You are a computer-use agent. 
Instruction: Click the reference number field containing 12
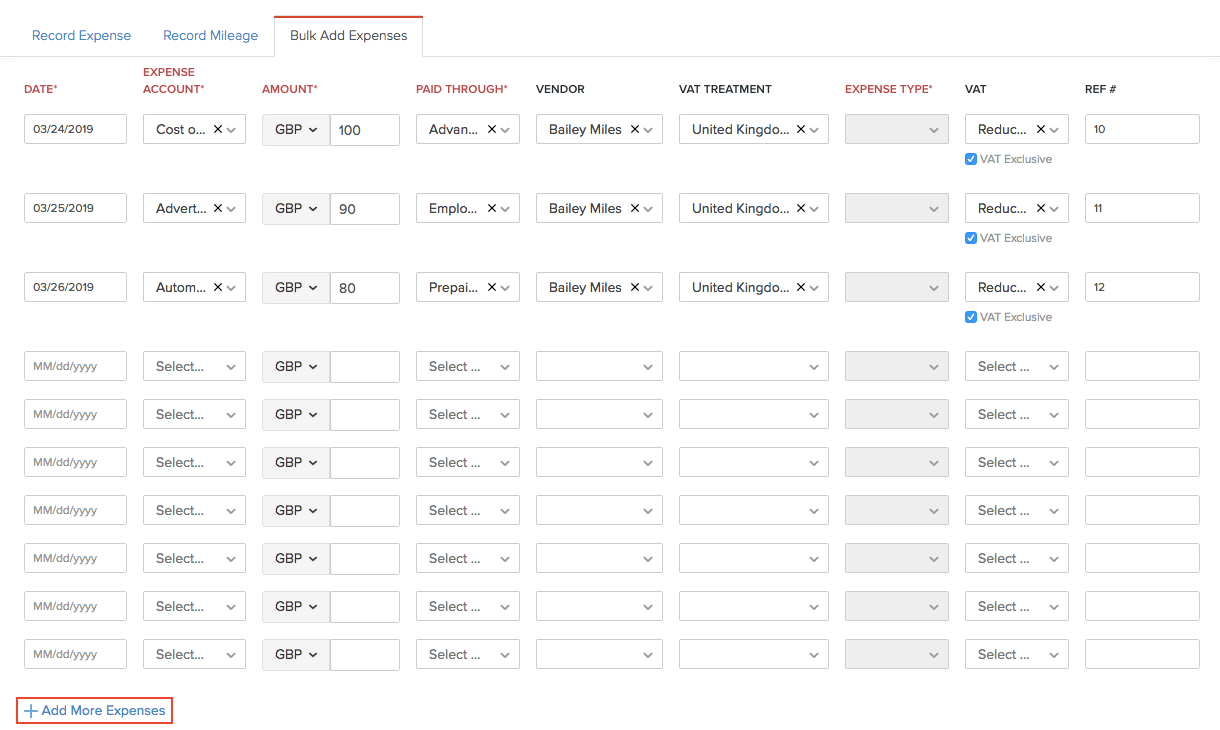point(1141,288)
